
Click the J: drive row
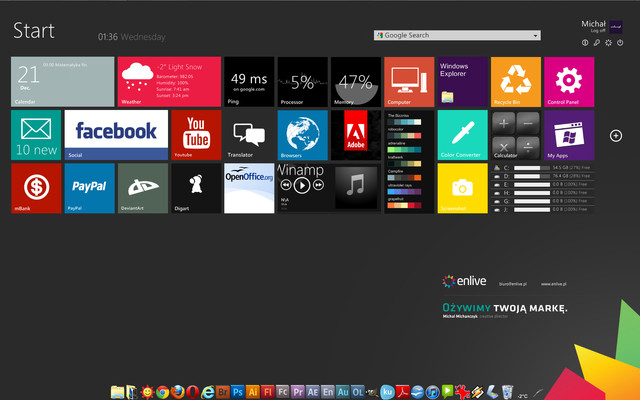pyautogui.click(x=542, y=210)
